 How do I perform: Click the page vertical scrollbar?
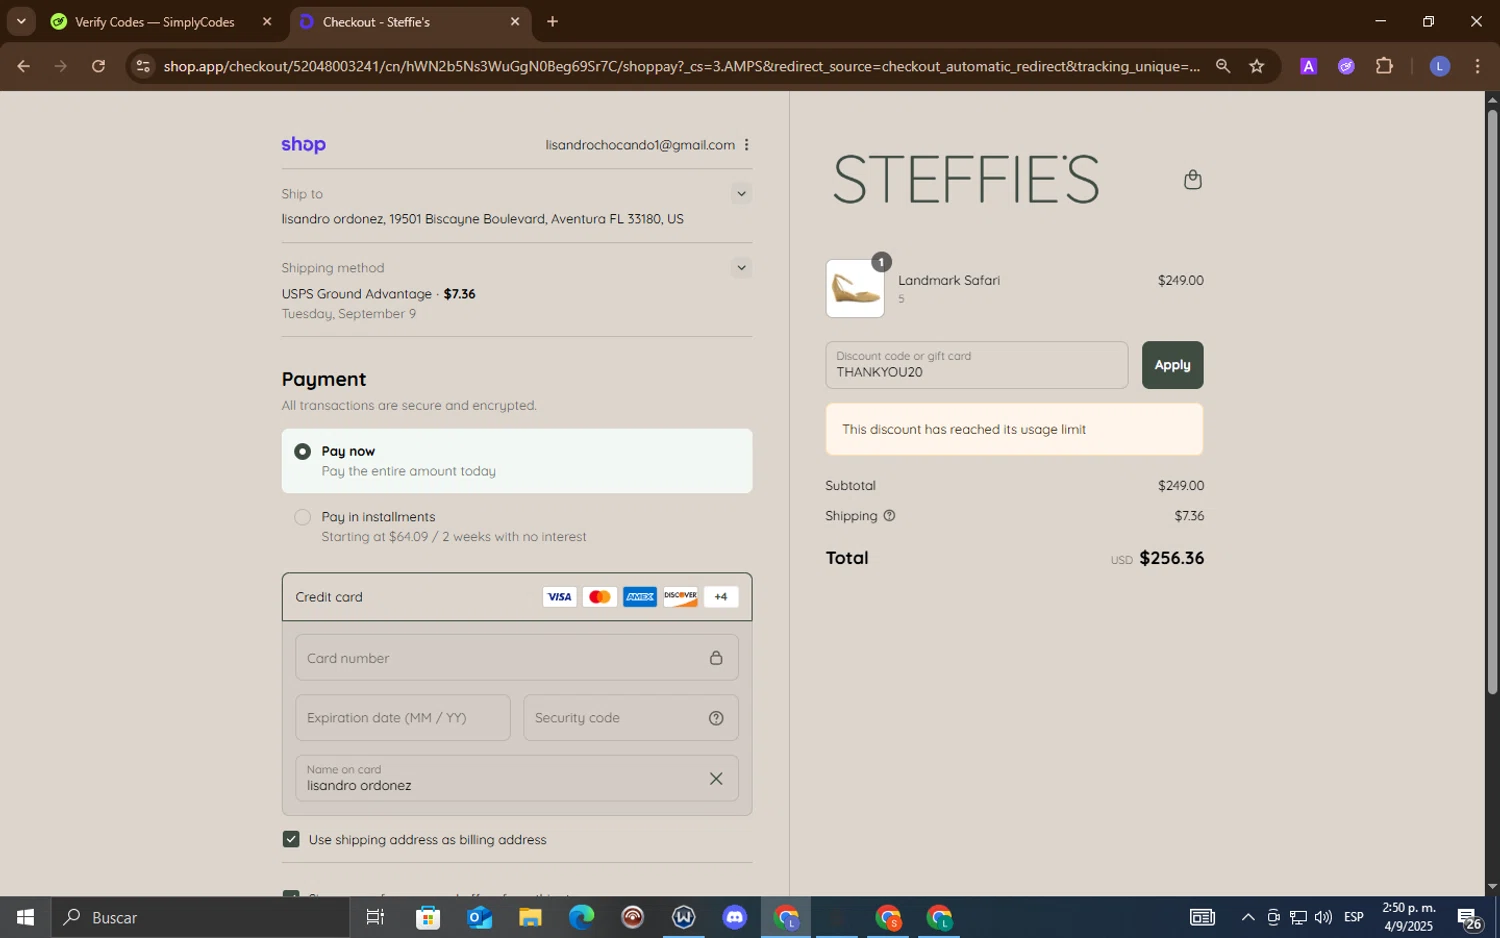(x=1492, y=400)
